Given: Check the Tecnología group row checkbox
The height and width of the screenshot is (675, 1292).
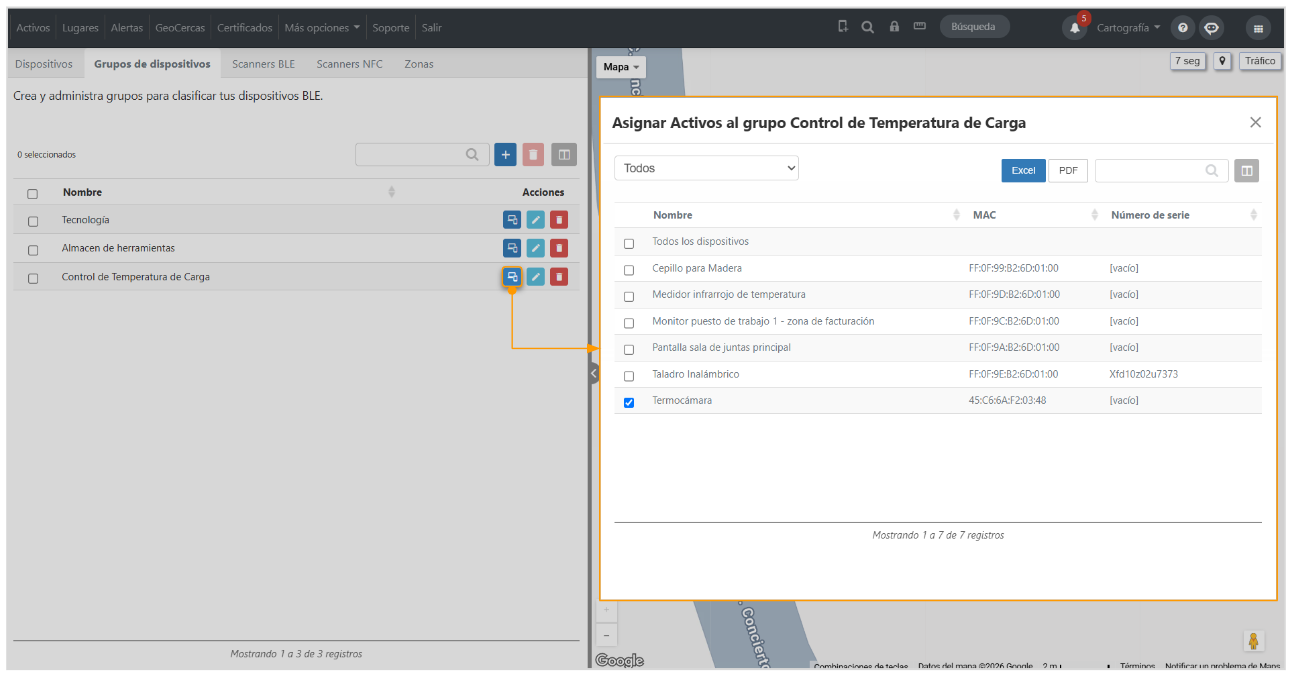Looking at the screenshot, I should click(x=33, y=221).
